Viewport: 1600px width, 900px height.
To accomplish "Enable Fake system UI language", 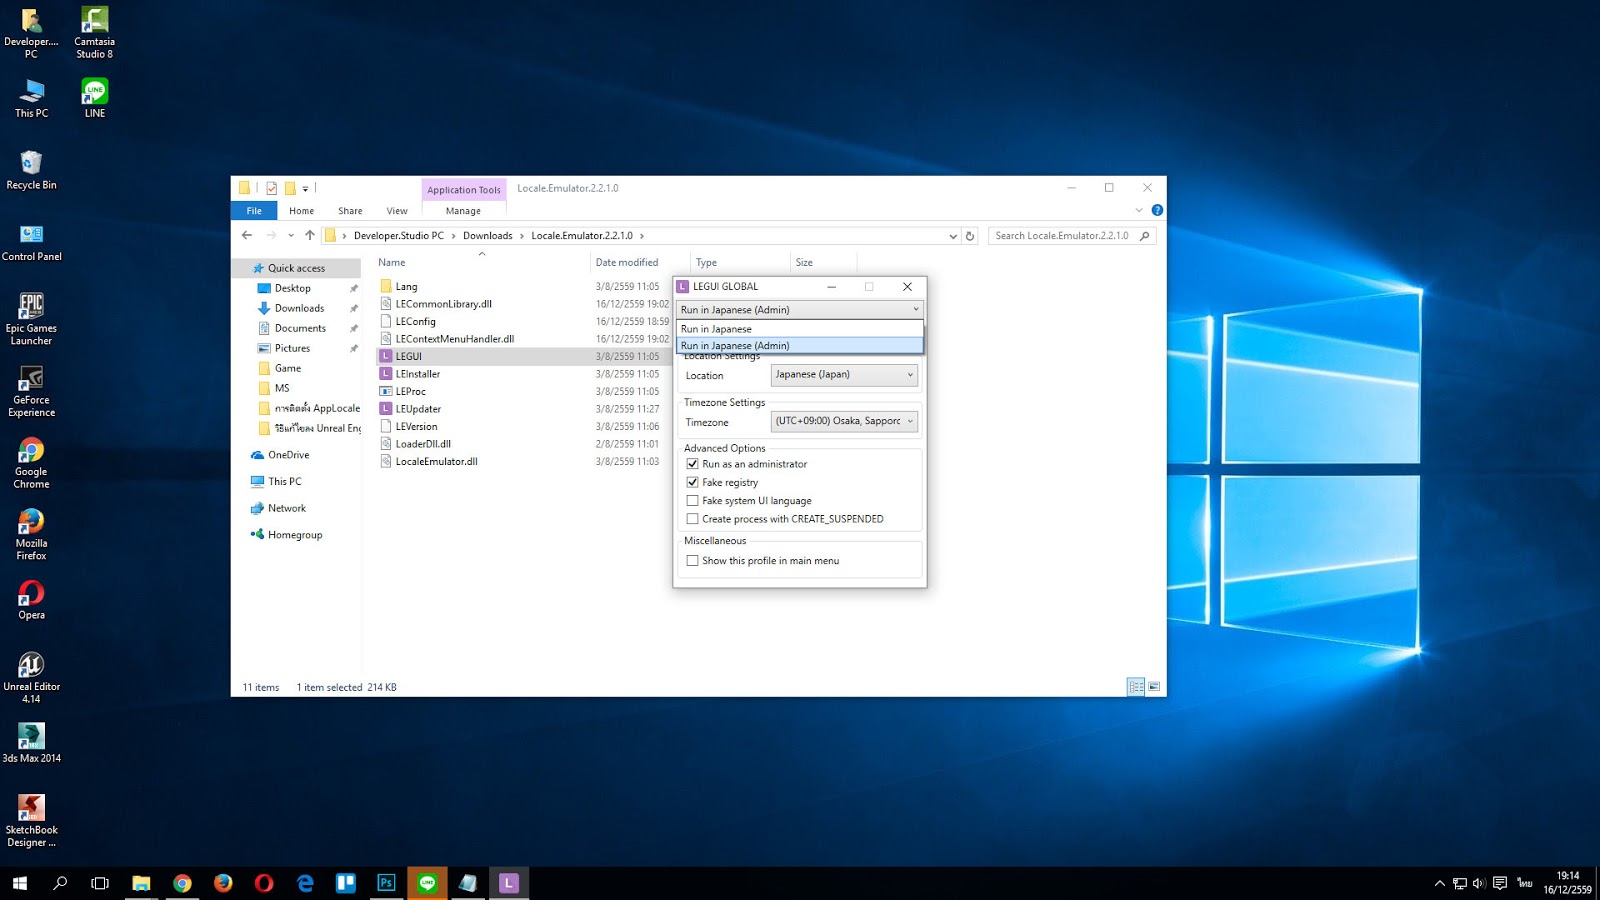I will (x=692, y=500).
